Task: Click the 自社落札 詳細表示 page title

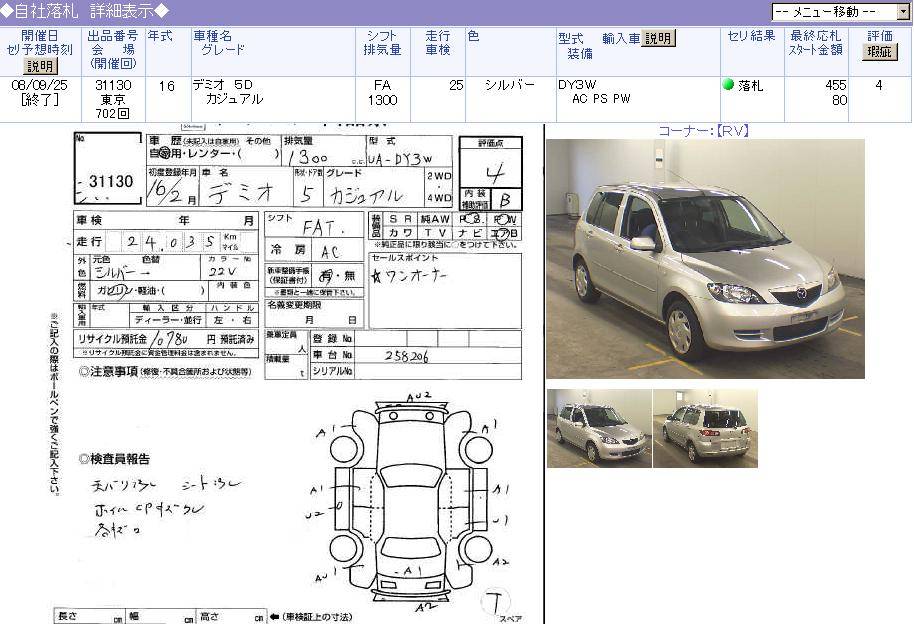Action: (85, 10)
